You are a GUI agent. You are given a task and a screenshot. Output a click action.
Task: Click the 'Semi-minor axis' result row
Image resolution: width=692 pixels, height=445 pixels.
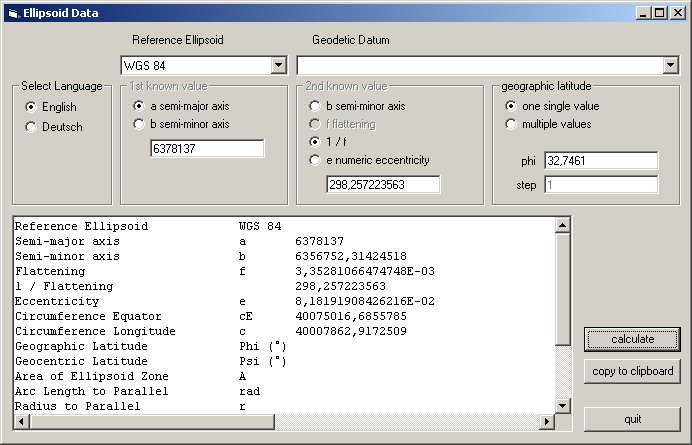pyautogui.click(x=211, y=256)
